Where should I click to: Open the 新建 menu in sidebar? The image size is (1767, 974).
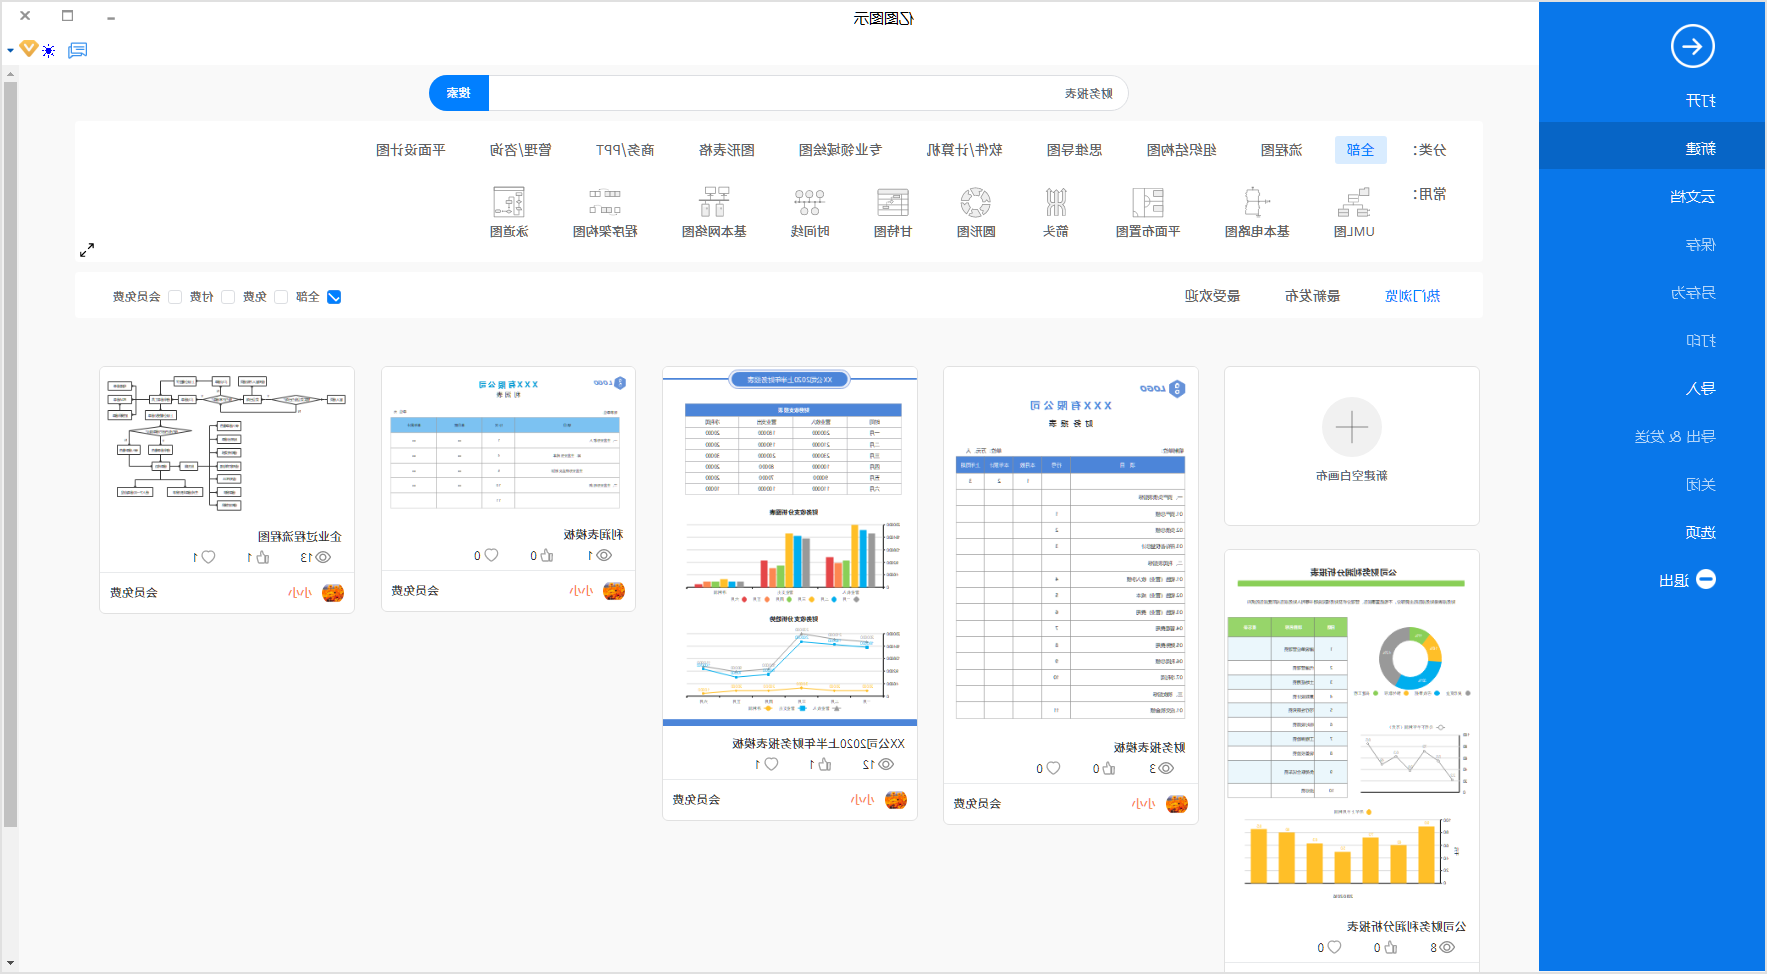1652,148
